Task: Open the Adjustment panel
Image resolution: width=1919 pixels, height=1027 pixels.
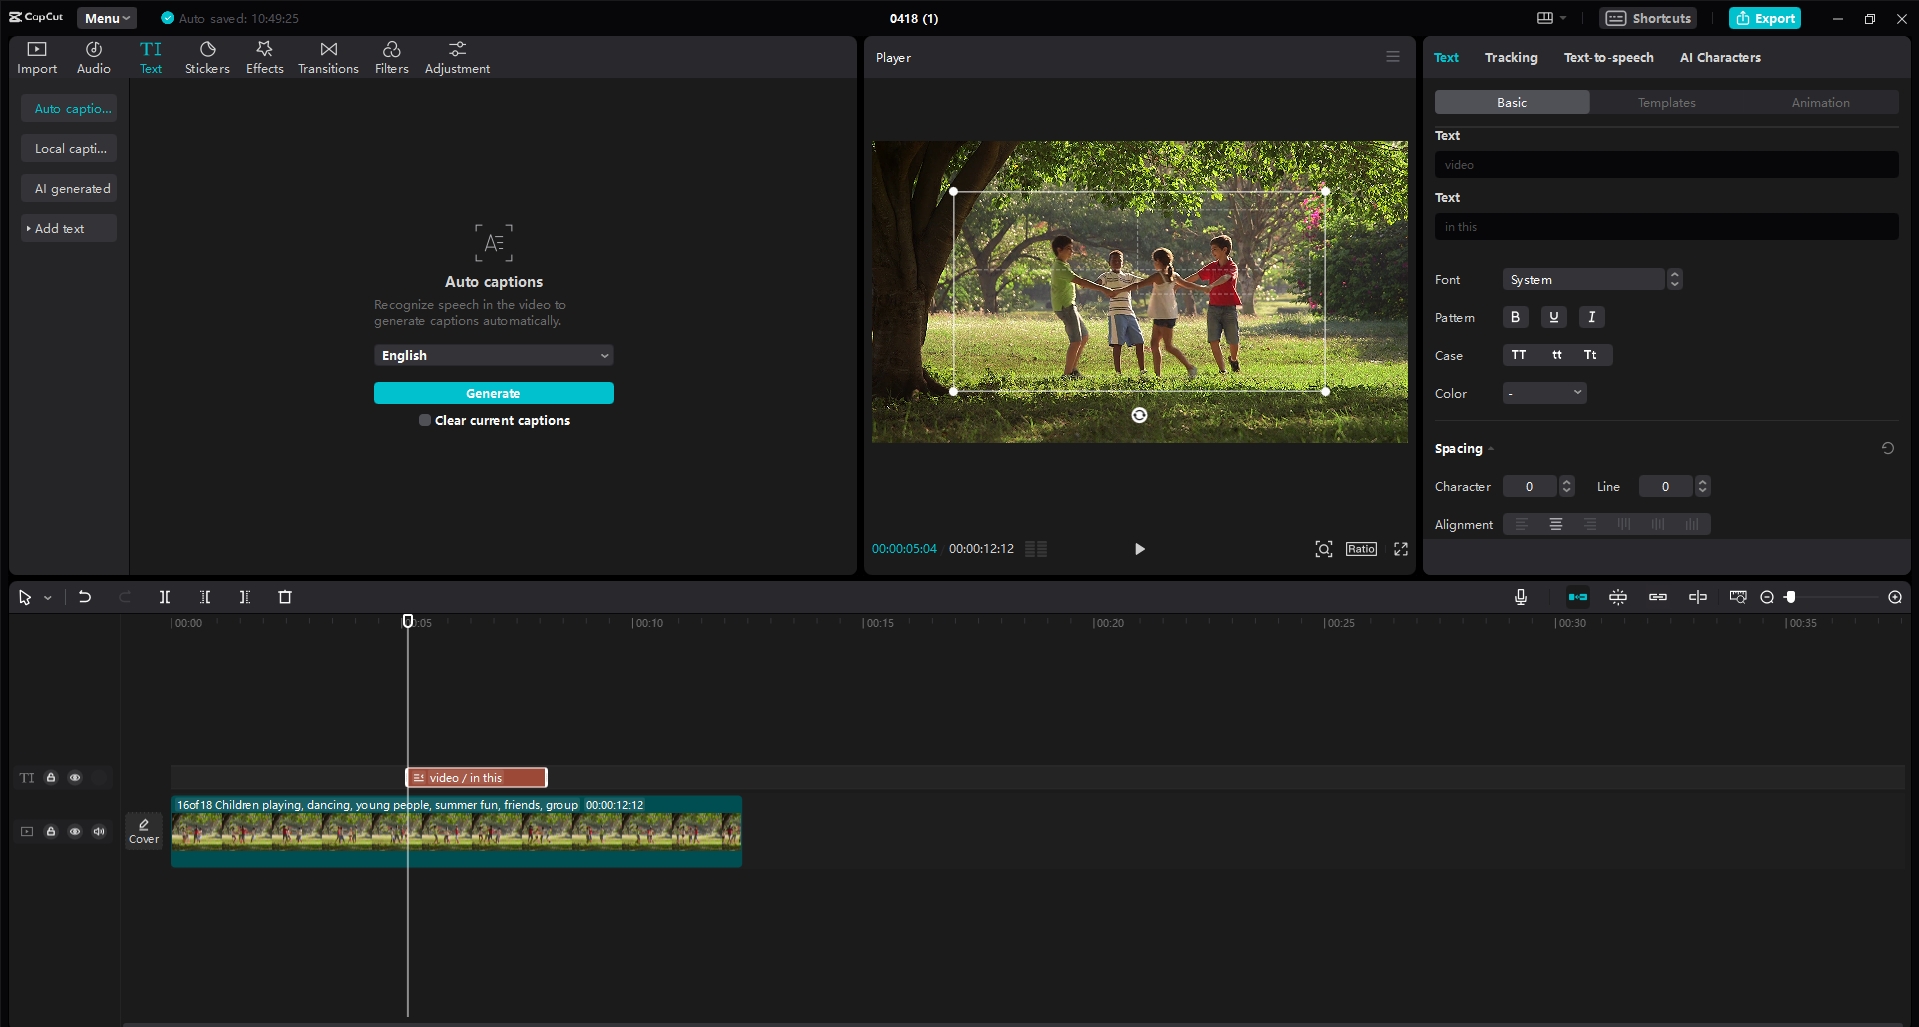Action: 457,58
